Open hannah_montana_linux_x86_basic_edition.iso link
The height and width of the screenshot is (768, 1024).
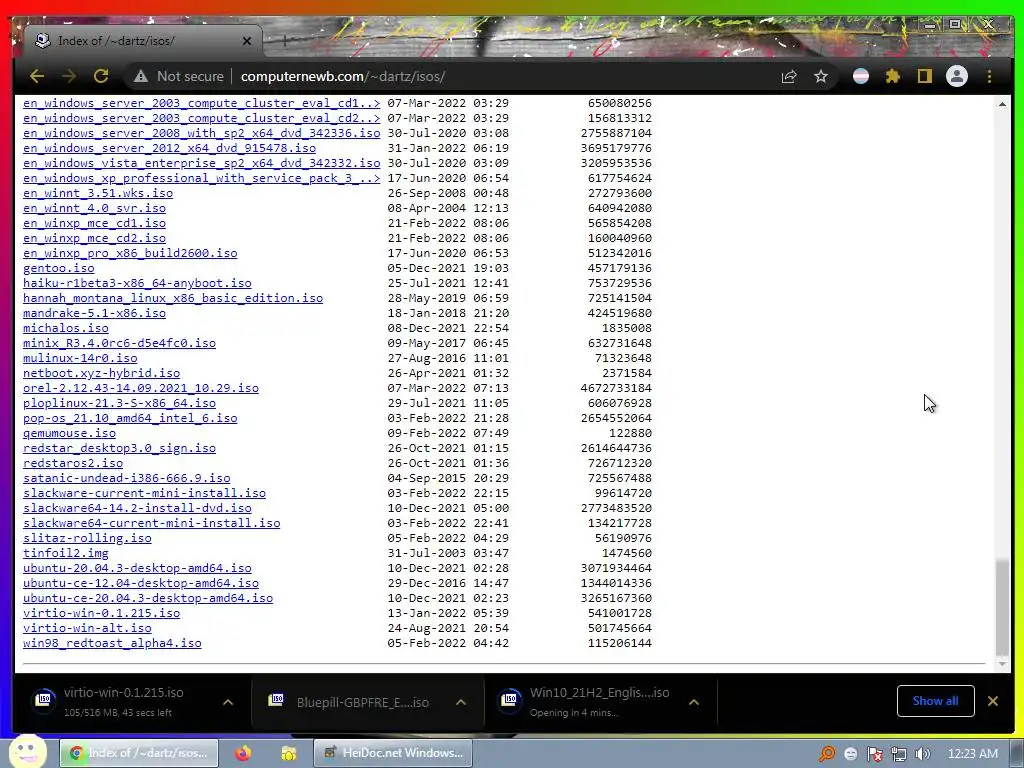click(x=173, y=298)
